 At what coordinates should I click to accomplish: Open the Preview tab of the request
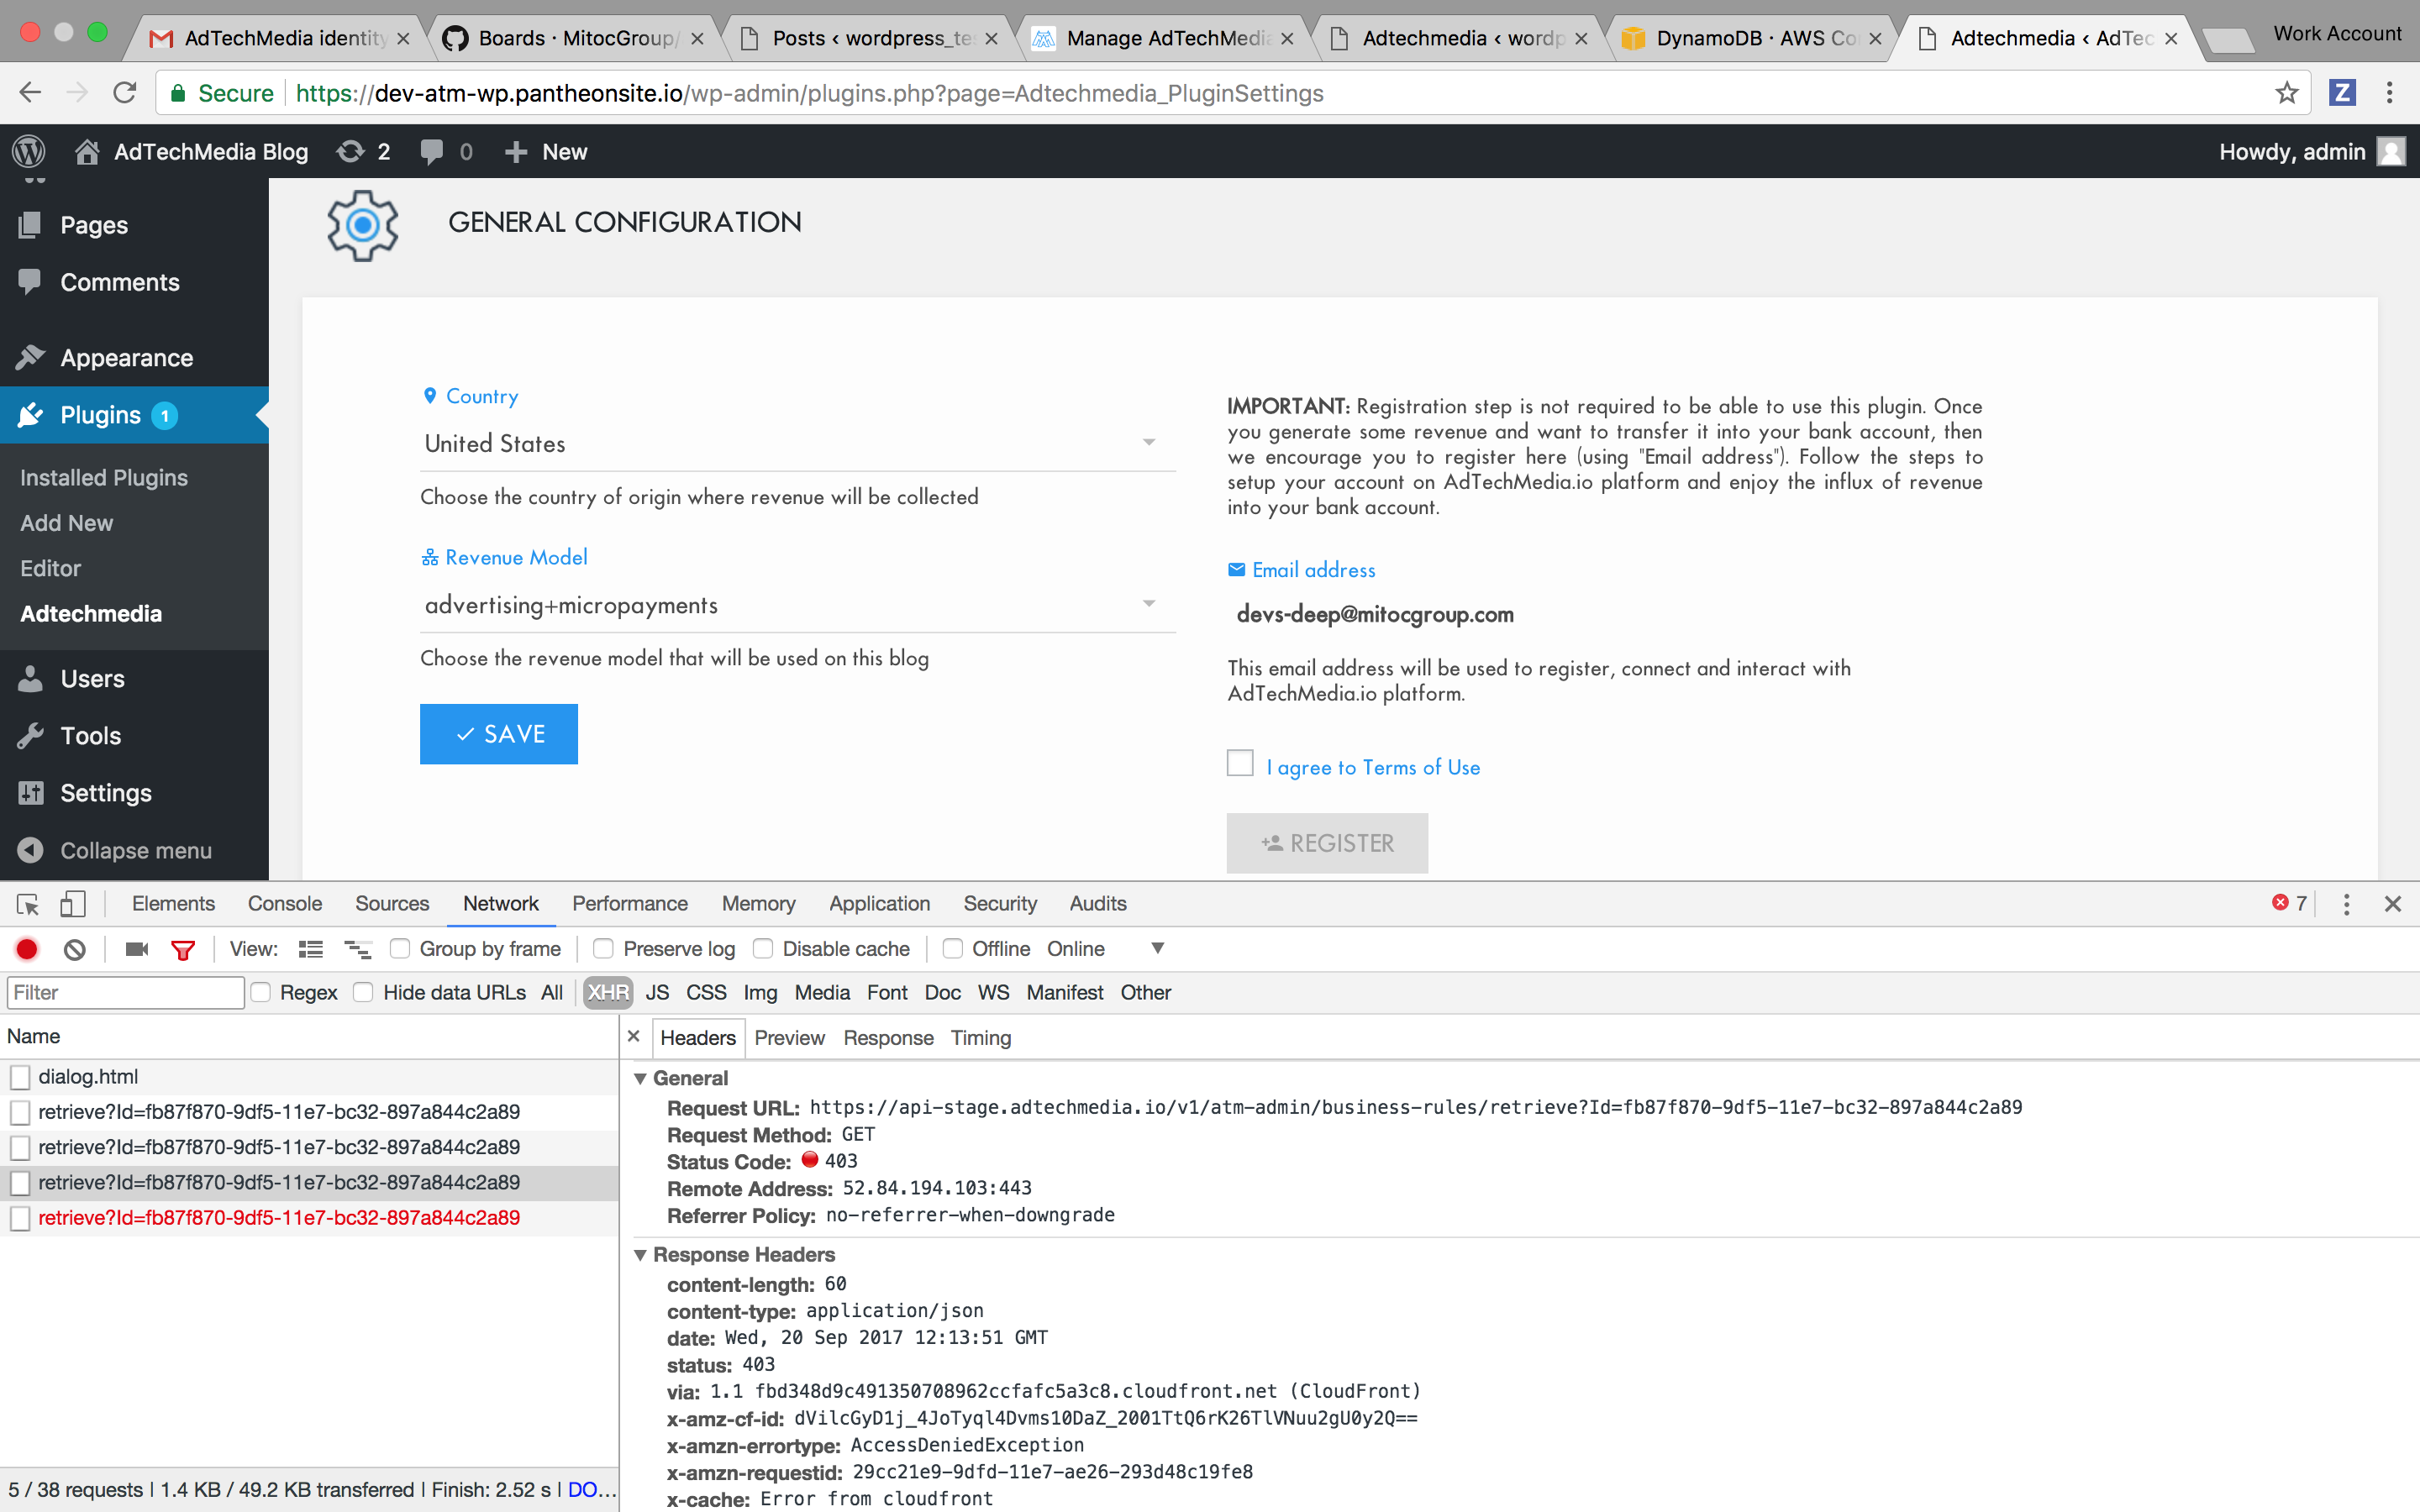(790, 1038)
